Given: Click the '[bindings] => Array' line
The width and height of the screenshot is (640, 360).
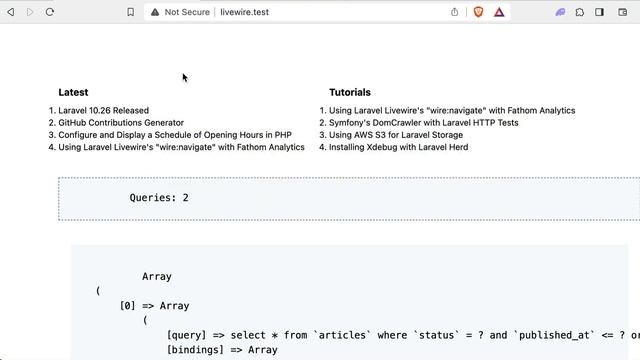Looking at the screenshot, I should click(x=222, y=350).
